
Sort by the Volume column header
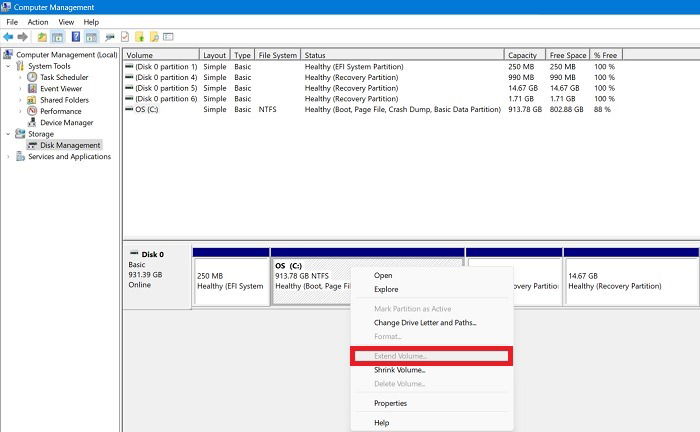click(161, 55)
